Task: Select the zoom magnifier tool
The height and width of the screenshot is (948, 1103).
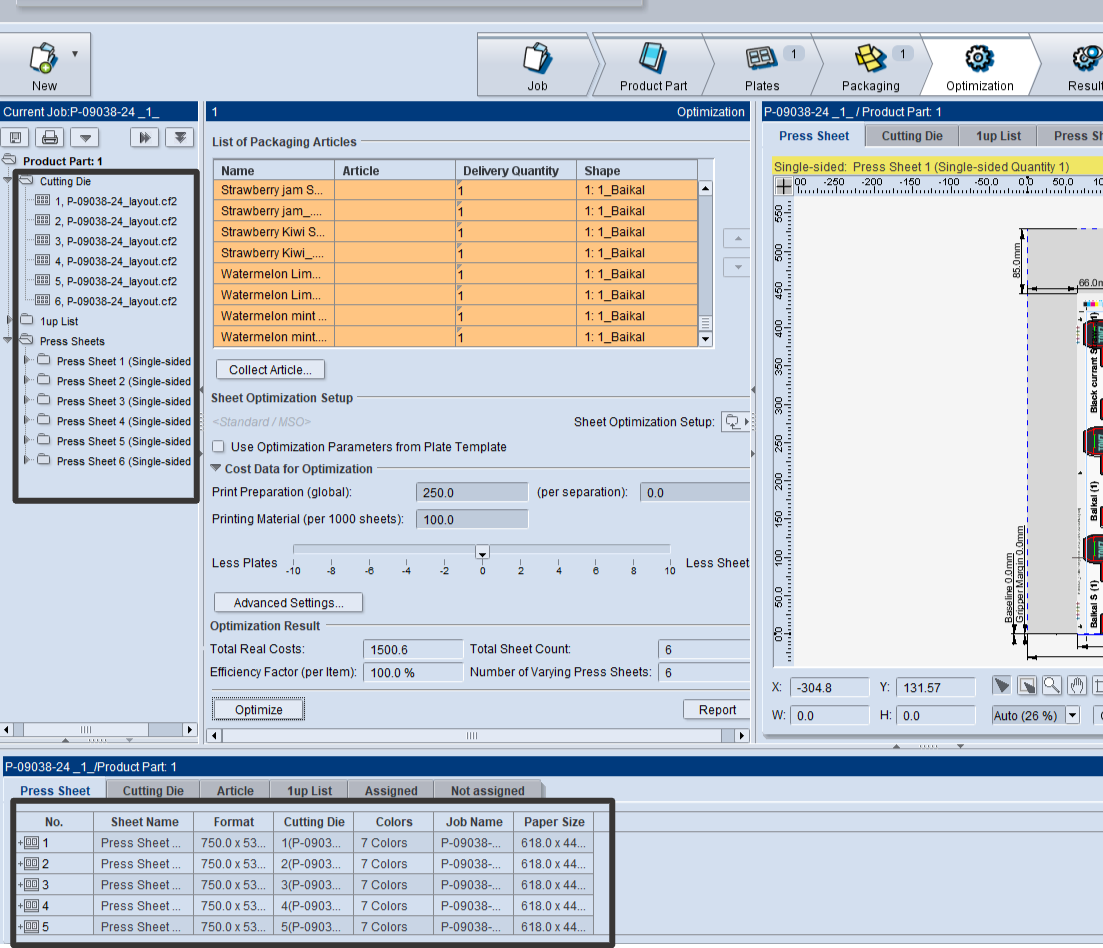Action: pos(1052,686)
